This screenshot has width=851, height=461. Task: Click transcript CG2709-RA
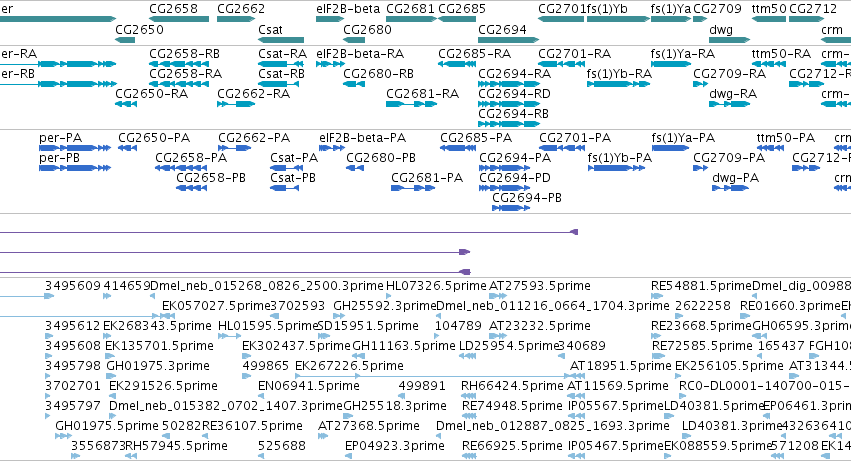(x=701, y=84)
